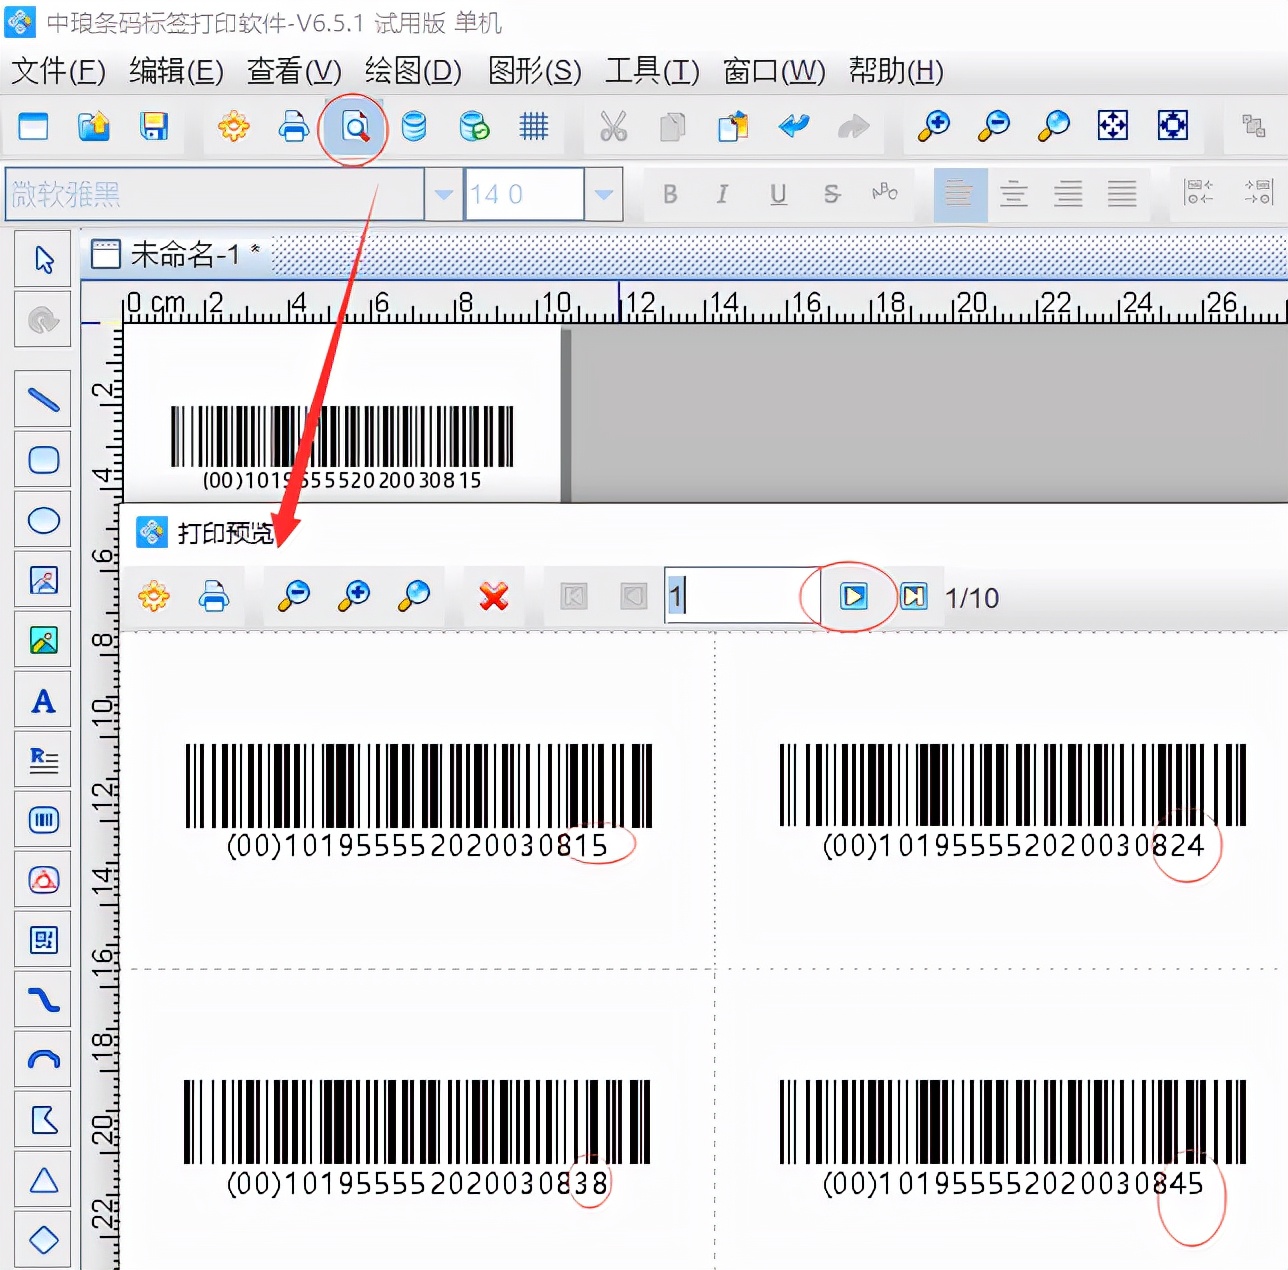
Task: Select the ellipse drawing tool
Action: click(x=43, y=521)
